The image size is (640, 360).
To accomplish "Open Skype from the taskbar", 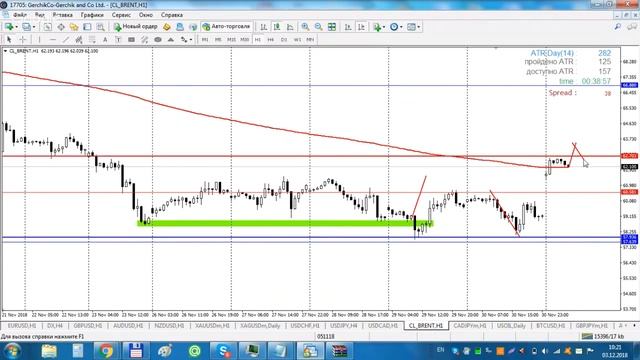I will (x=223, y=351).
